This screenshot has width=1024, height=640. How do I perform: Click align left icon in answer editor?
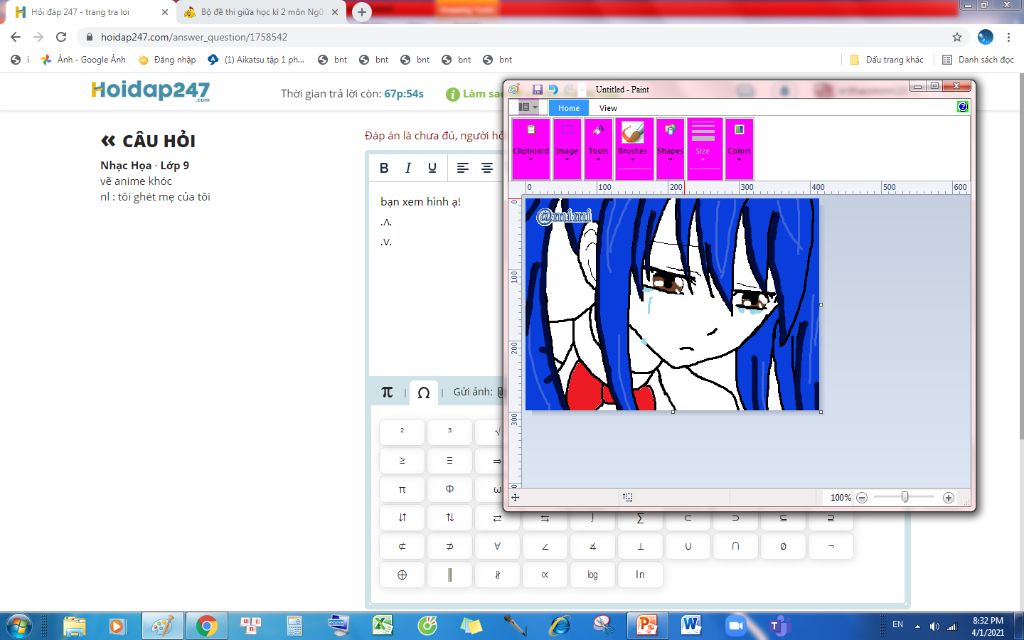pos(462,168)
